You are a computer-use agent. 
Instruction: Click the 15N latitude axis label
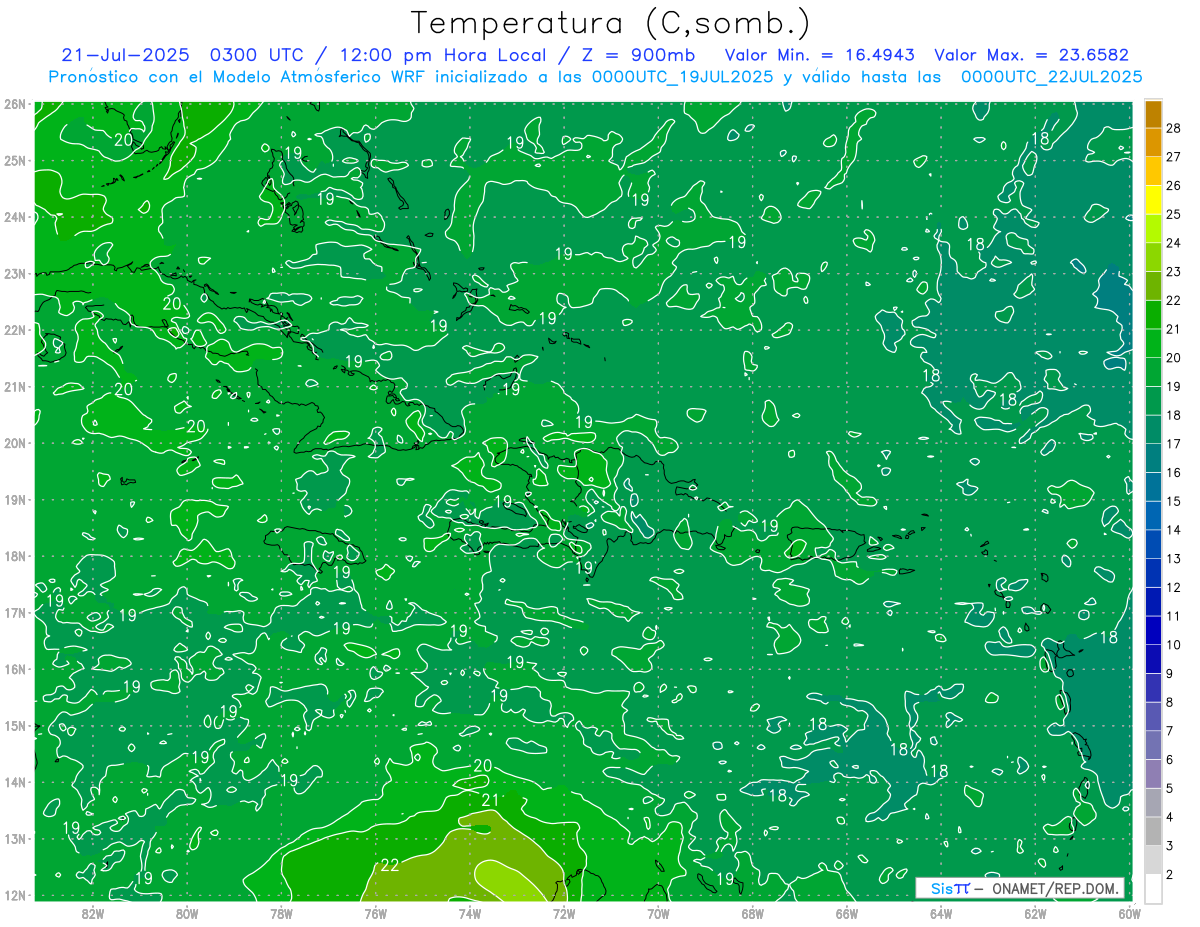click(x=14, y=725)
